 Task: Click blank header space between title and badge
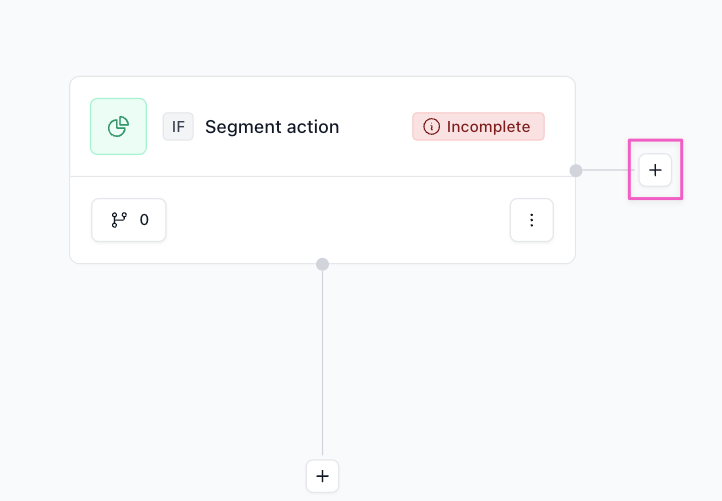coord(375,127)
